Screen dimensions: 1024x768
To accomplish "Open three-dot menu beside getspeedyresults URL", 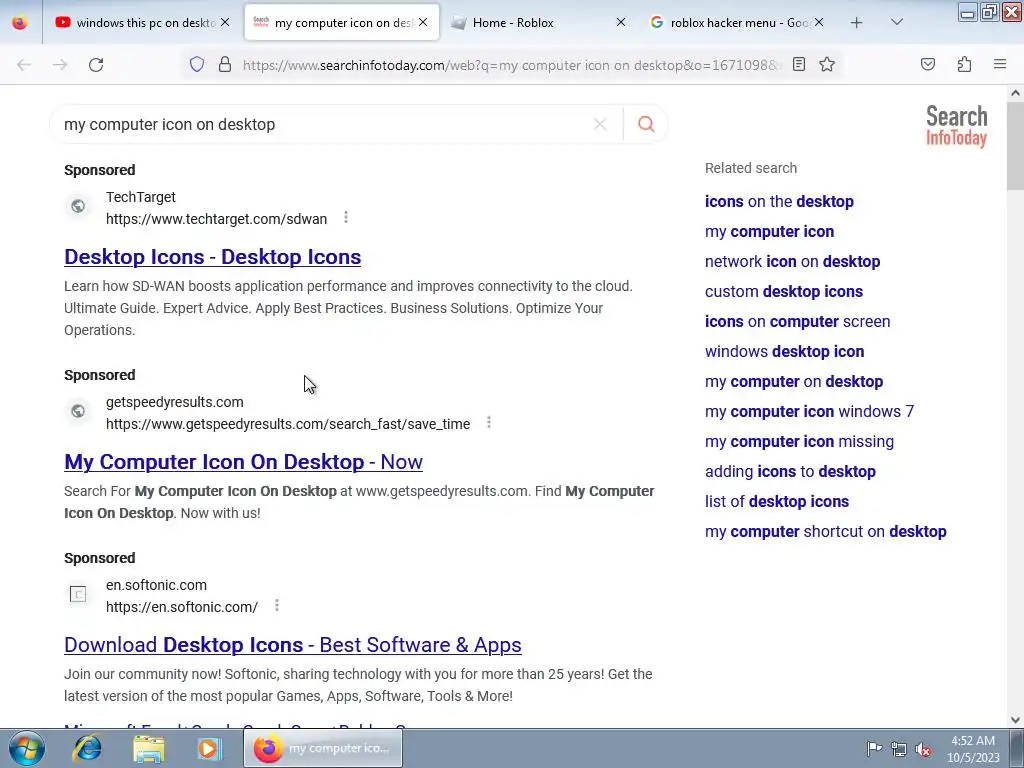I will pos(488,423).
